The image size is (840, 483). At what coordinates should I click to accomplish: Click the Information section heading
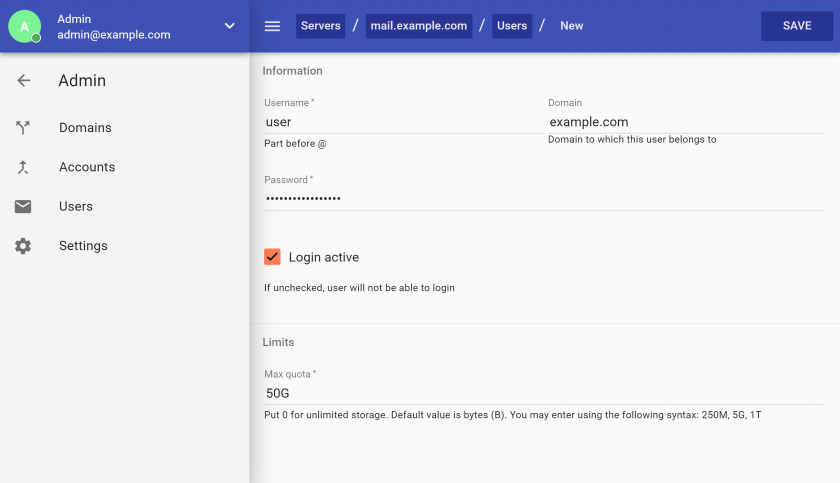click(292, 71)
